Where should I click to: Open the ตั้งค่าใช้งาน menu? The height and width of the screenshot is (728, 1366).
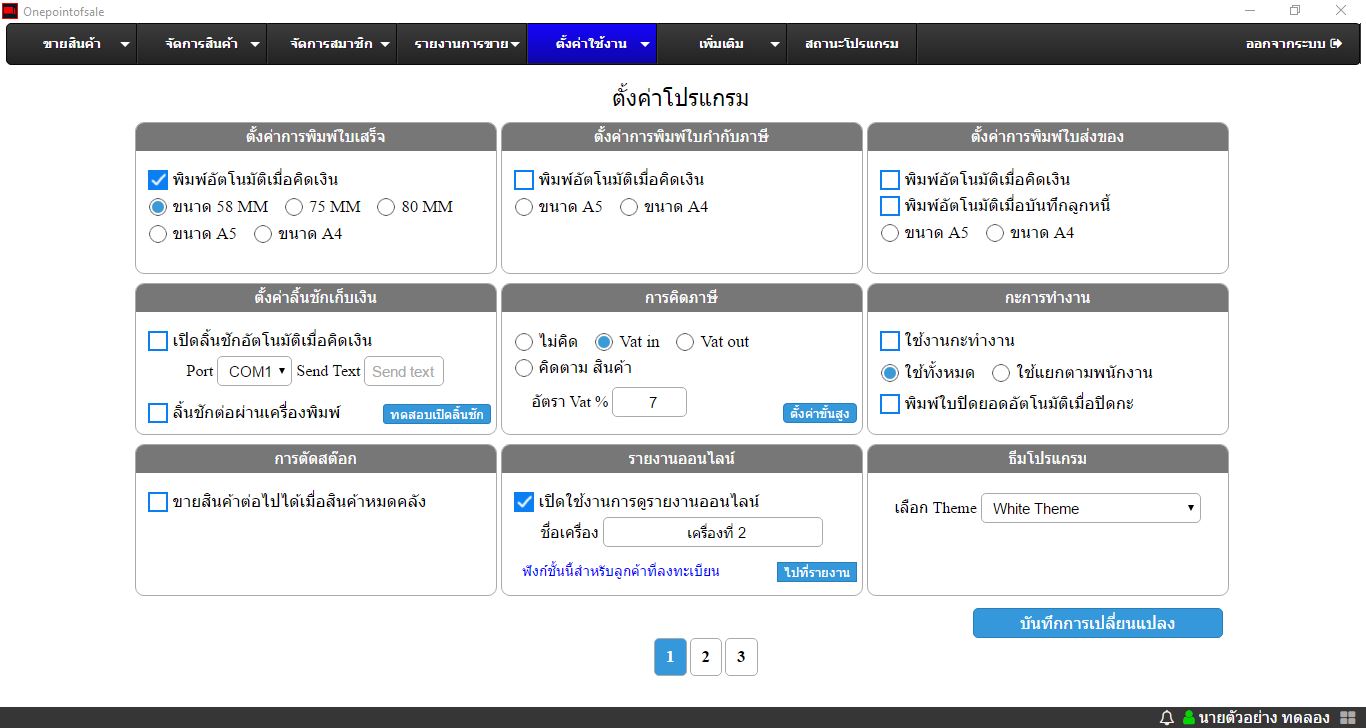592,44
